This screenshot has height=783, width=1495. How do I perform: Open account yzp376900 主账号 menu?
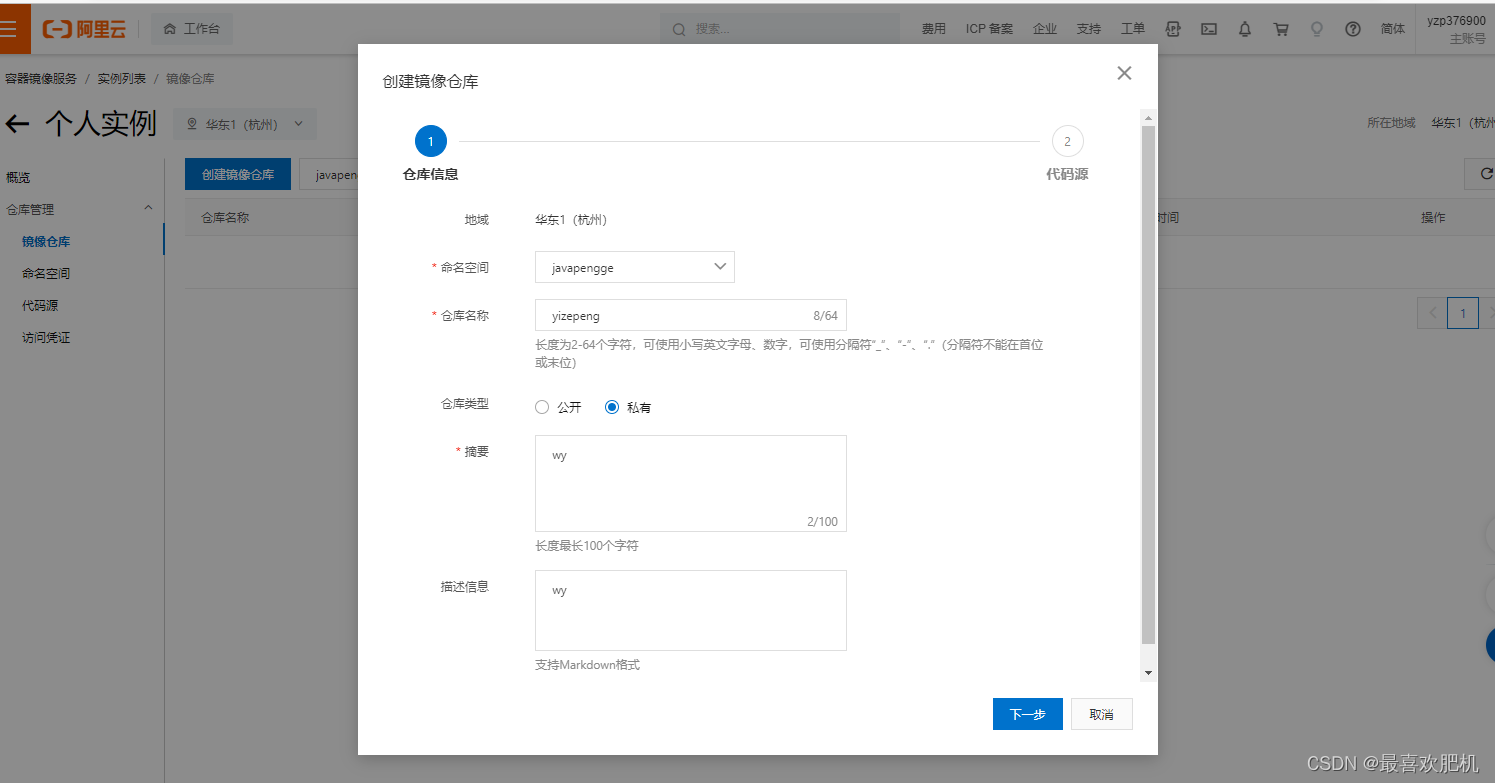click(x=1455, y=29)
